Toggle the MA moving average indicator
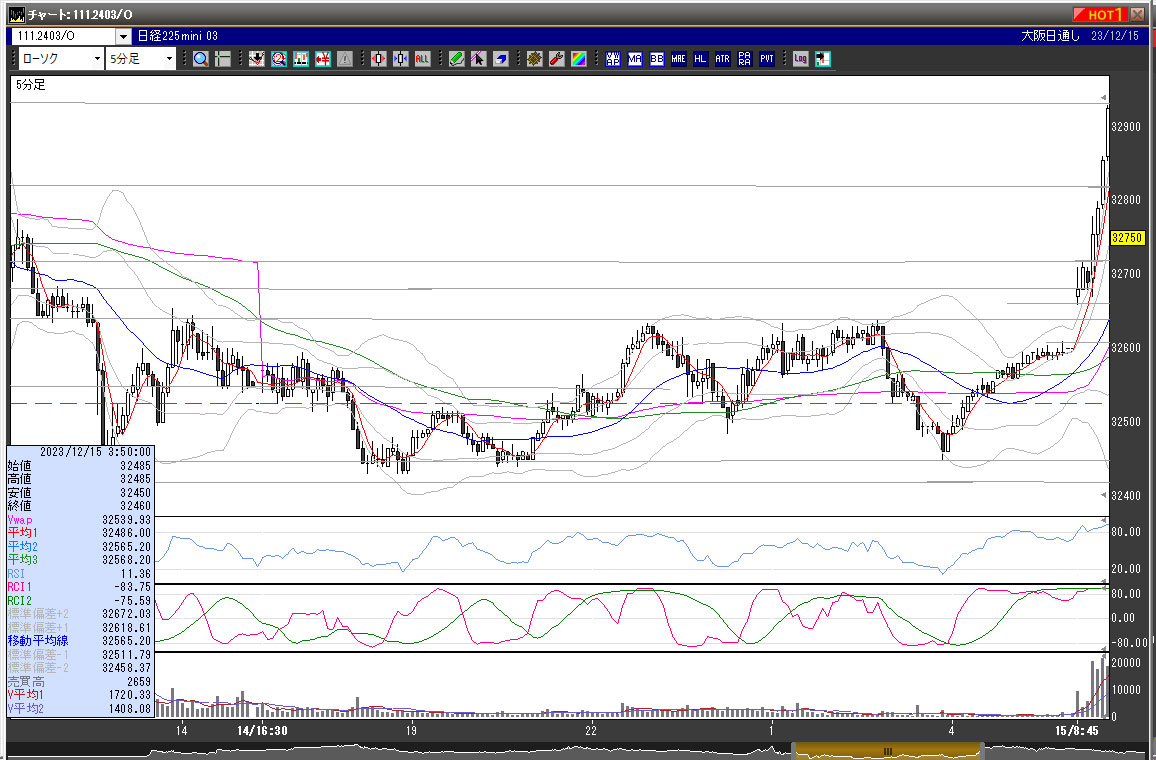 point(635,59)
